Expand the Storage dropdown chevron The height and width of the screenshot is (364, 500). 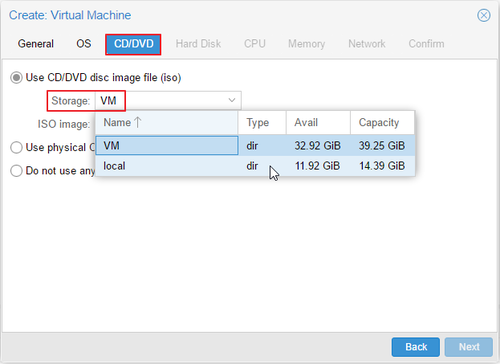click(x=232, y=100)
